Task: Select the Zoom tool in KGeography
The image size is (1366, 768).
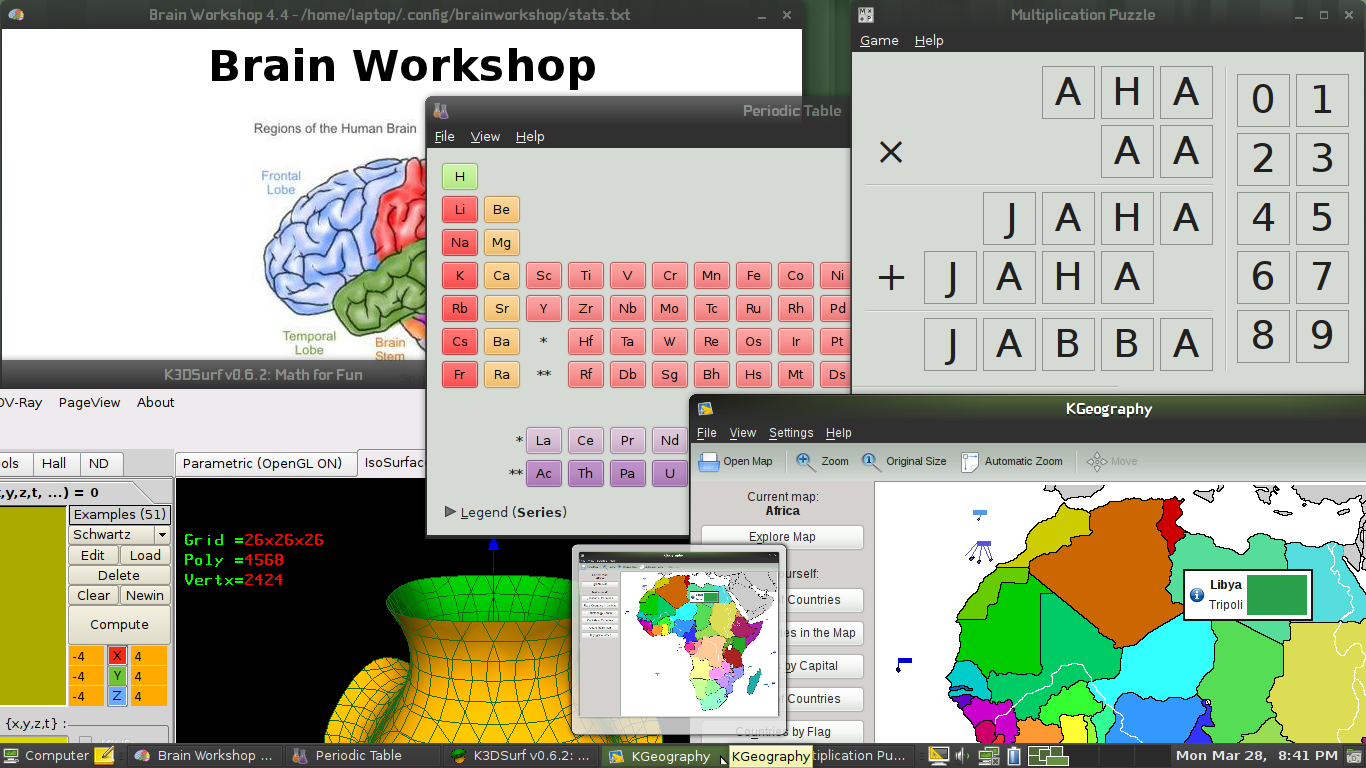Action: point(823,461)
